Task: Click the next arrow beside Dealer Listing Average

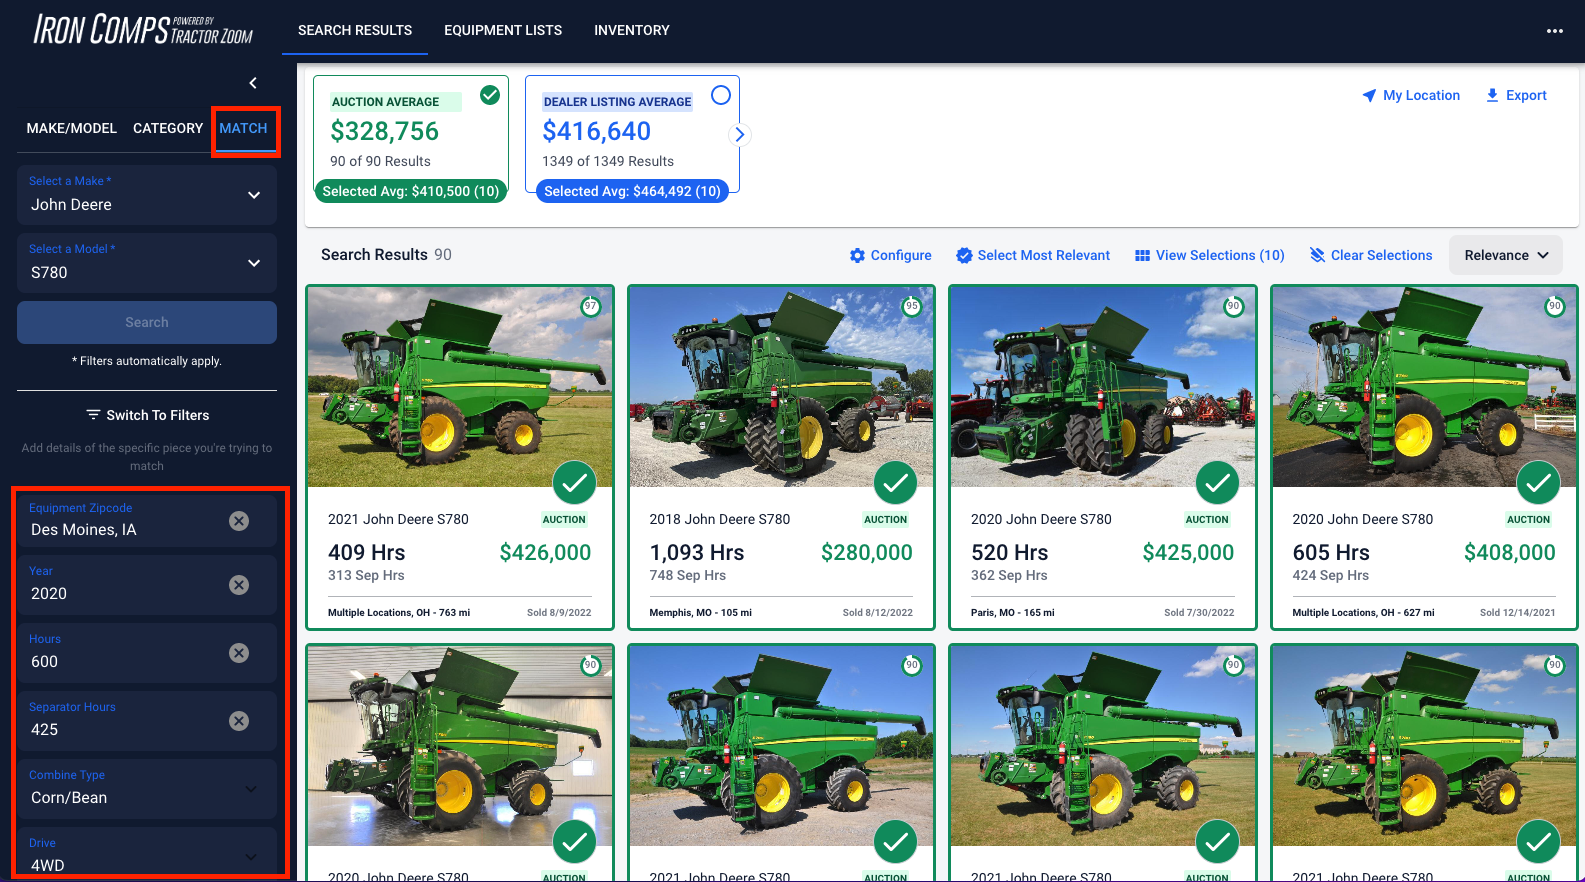Action: click(740, 134)
